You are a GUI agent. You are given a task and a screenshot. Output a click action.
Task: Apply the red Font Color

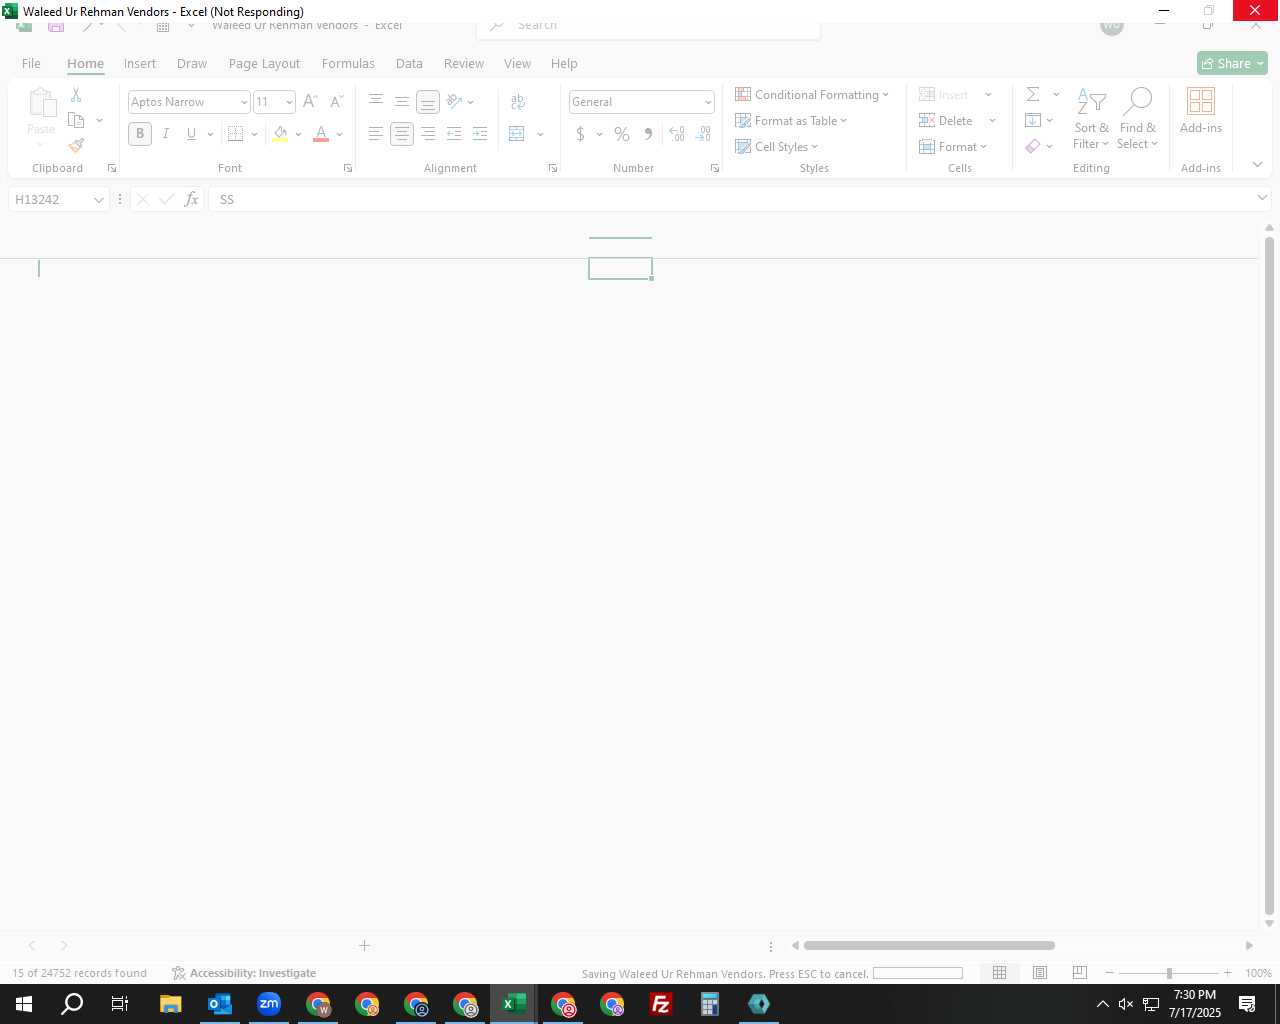(x=321, y=134)
